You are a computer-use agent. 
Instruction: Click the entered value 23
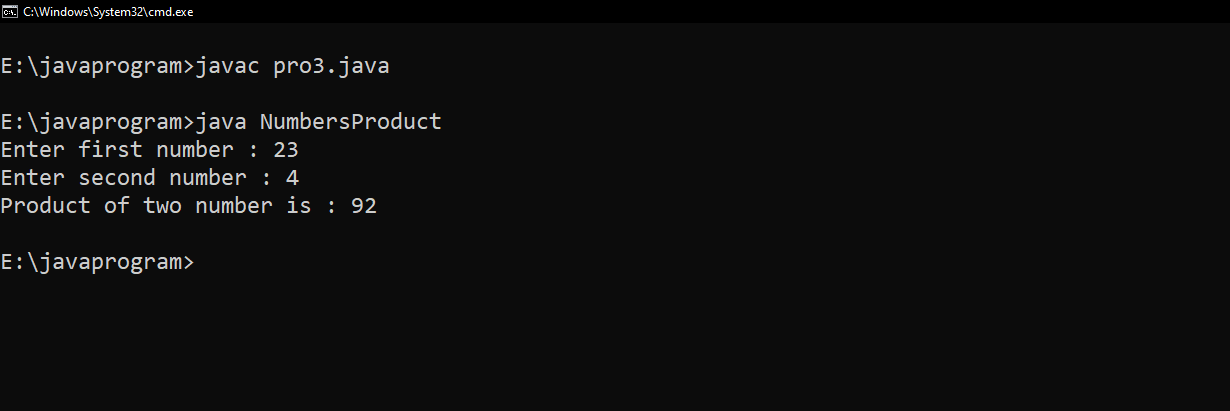pos(286,150)
